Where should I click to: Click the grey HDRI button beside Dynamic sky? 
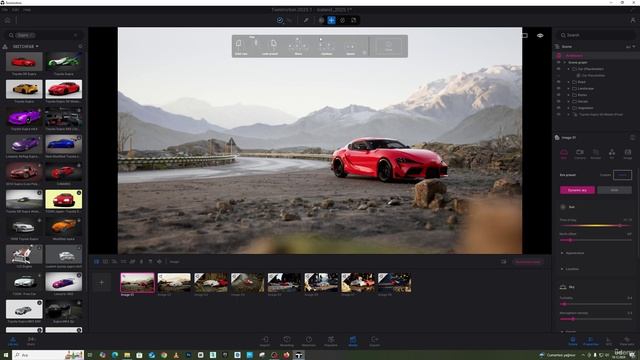tap(614, 190)
